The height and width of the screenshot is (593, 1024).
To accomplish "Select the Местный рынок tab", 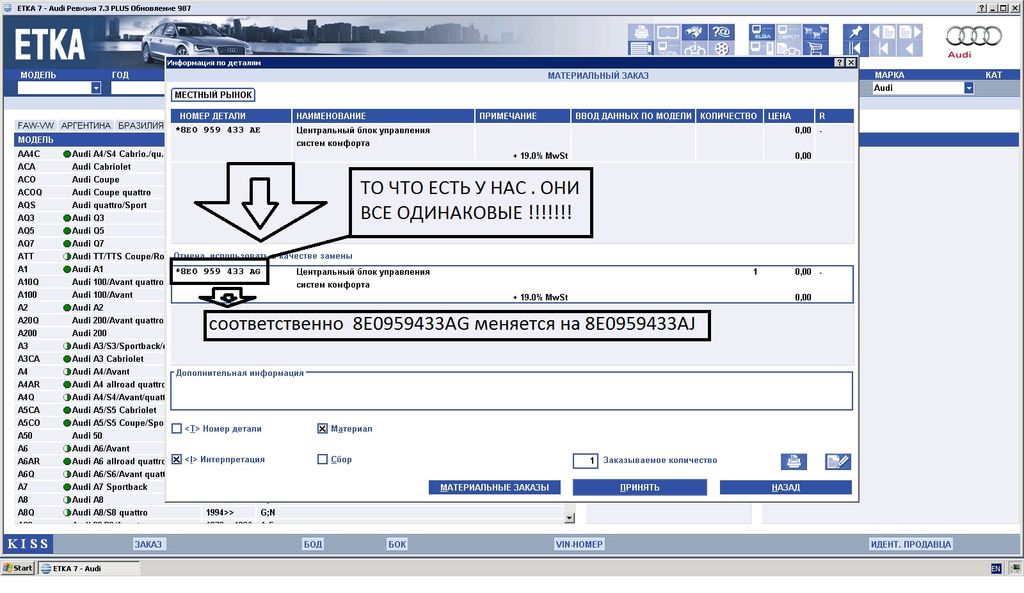I will (213, 95).
